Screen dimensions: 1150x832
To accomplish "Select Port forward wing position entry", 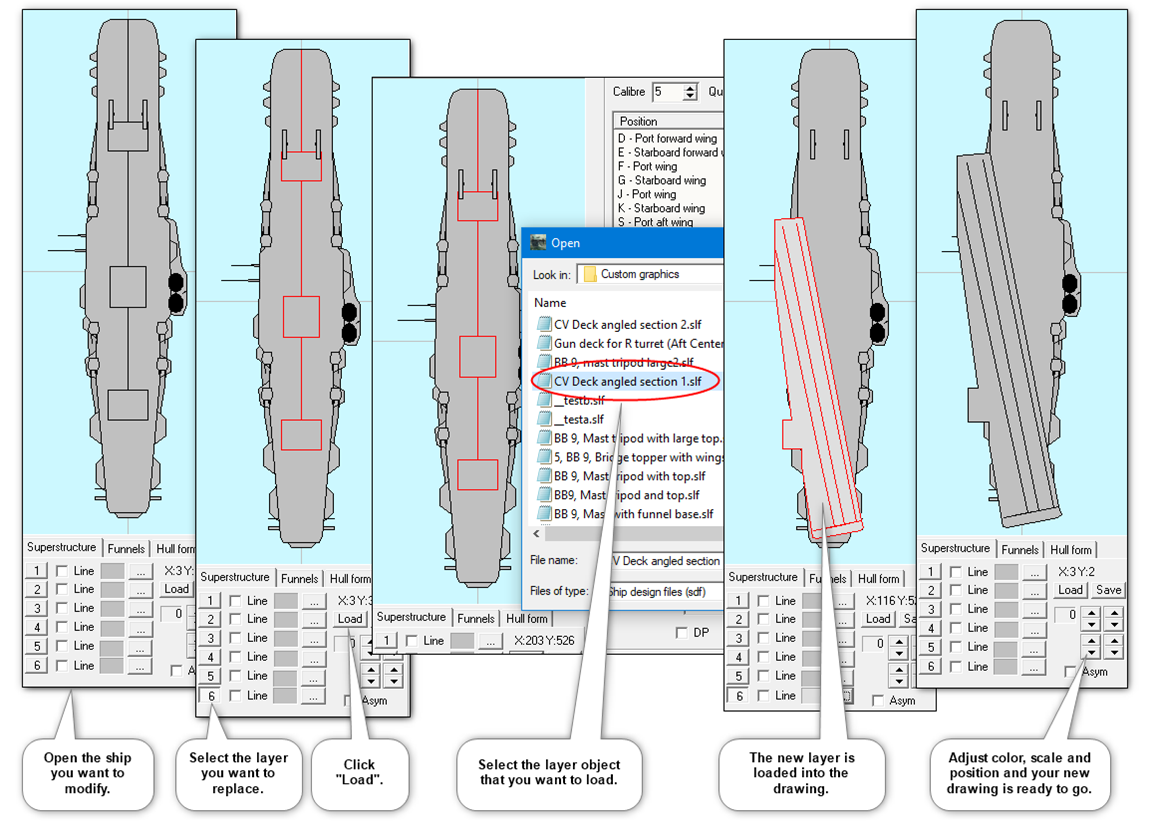I will coord(667,138).
